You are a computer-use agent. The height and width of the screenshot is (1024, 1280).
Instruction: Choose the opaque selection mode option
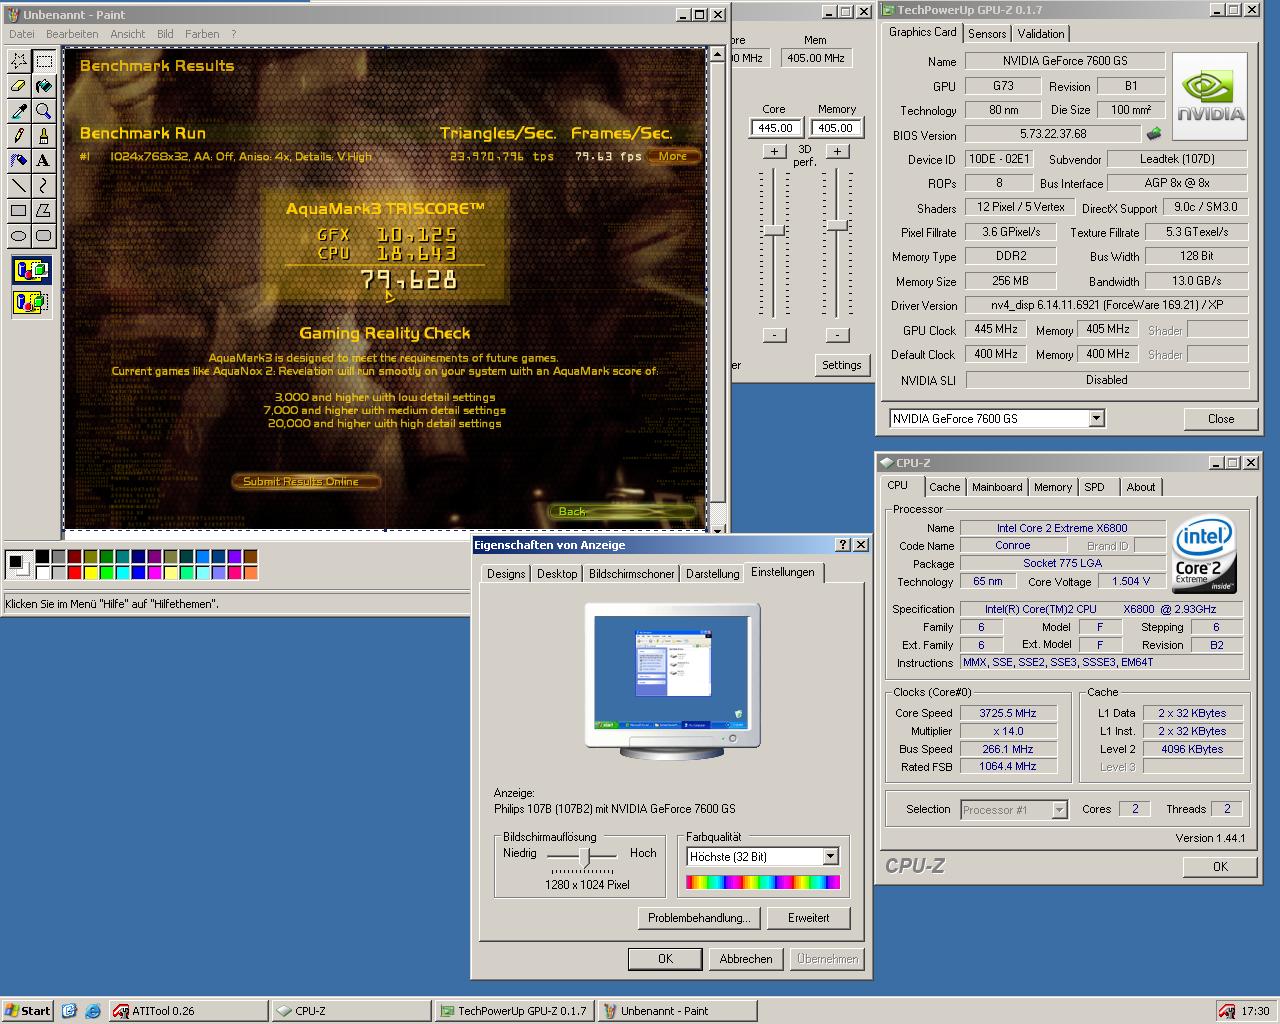(x=31, y=270)
